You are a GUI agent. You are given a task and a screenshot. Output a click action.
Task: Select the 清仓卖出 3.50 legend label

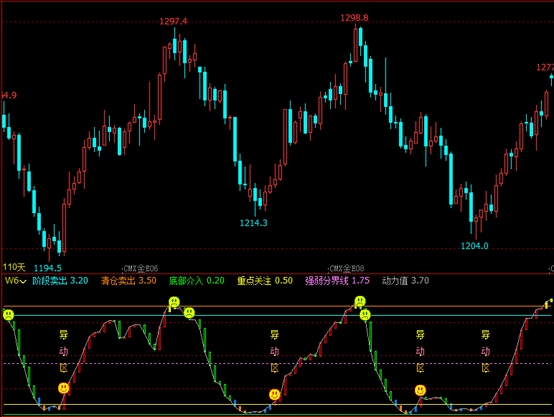[129, 281]
